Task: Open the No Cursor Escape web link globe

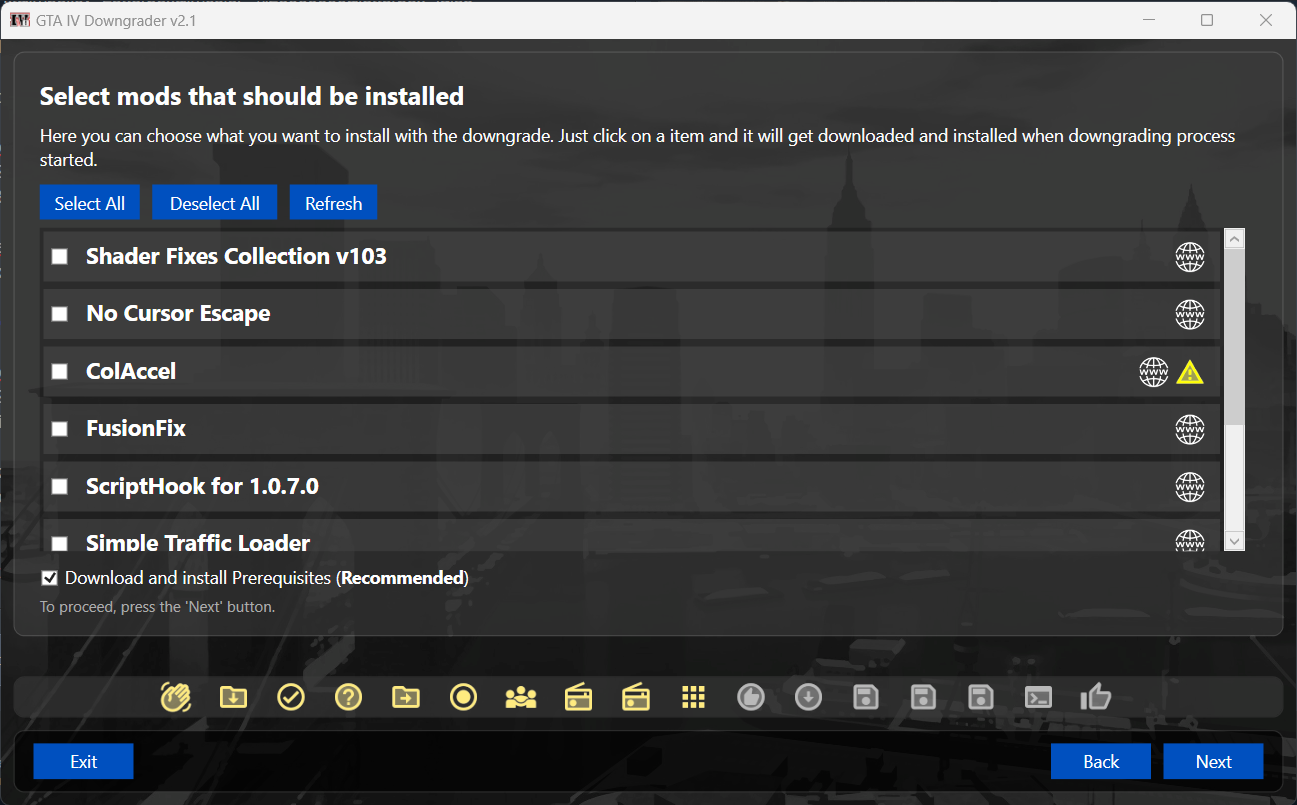Action: pos(1190,314)
